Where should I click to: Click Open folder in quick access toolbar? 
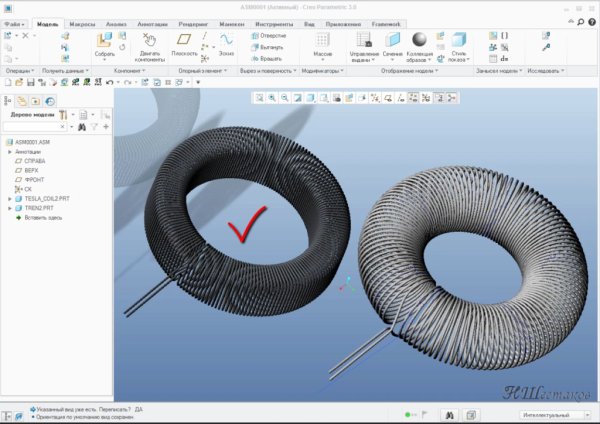point(19,82)
